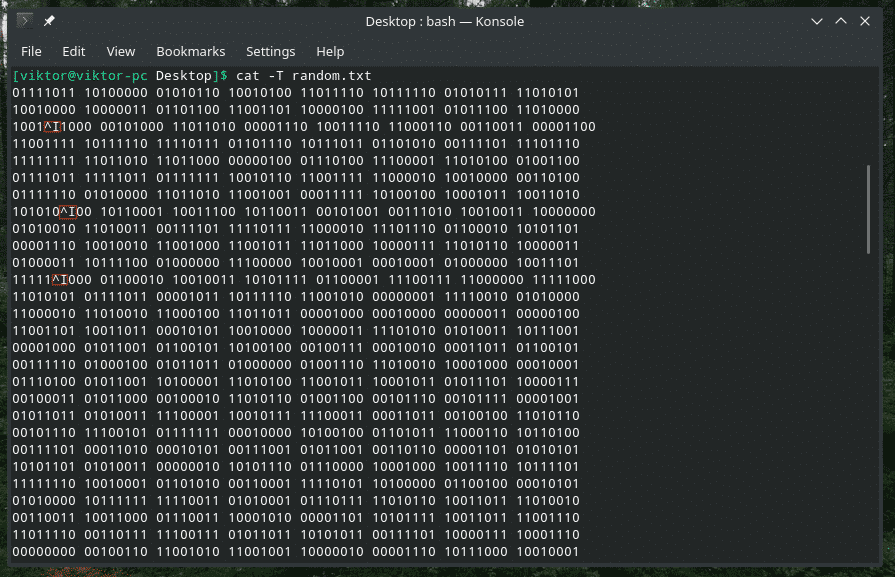Image resolution: width=895 pixels, height=577 pixels.
Task: Click the window title 'Desktop : bash — Konsole'
Action: point(444,21)
